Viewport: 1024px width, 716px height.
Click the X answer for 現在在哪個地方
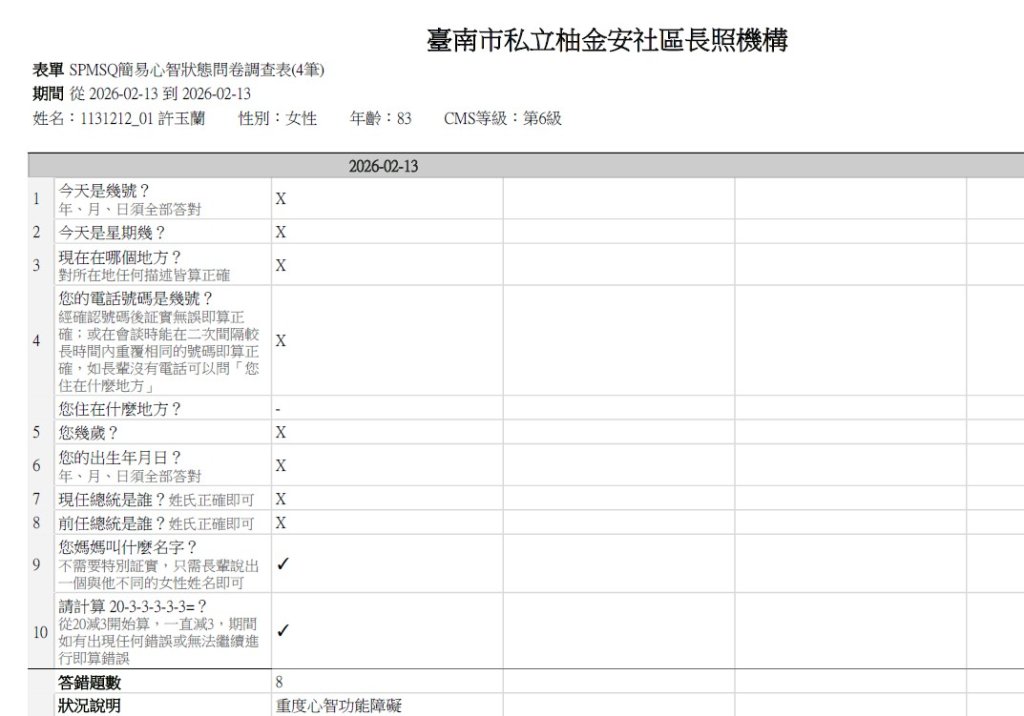tap(281, 265)
